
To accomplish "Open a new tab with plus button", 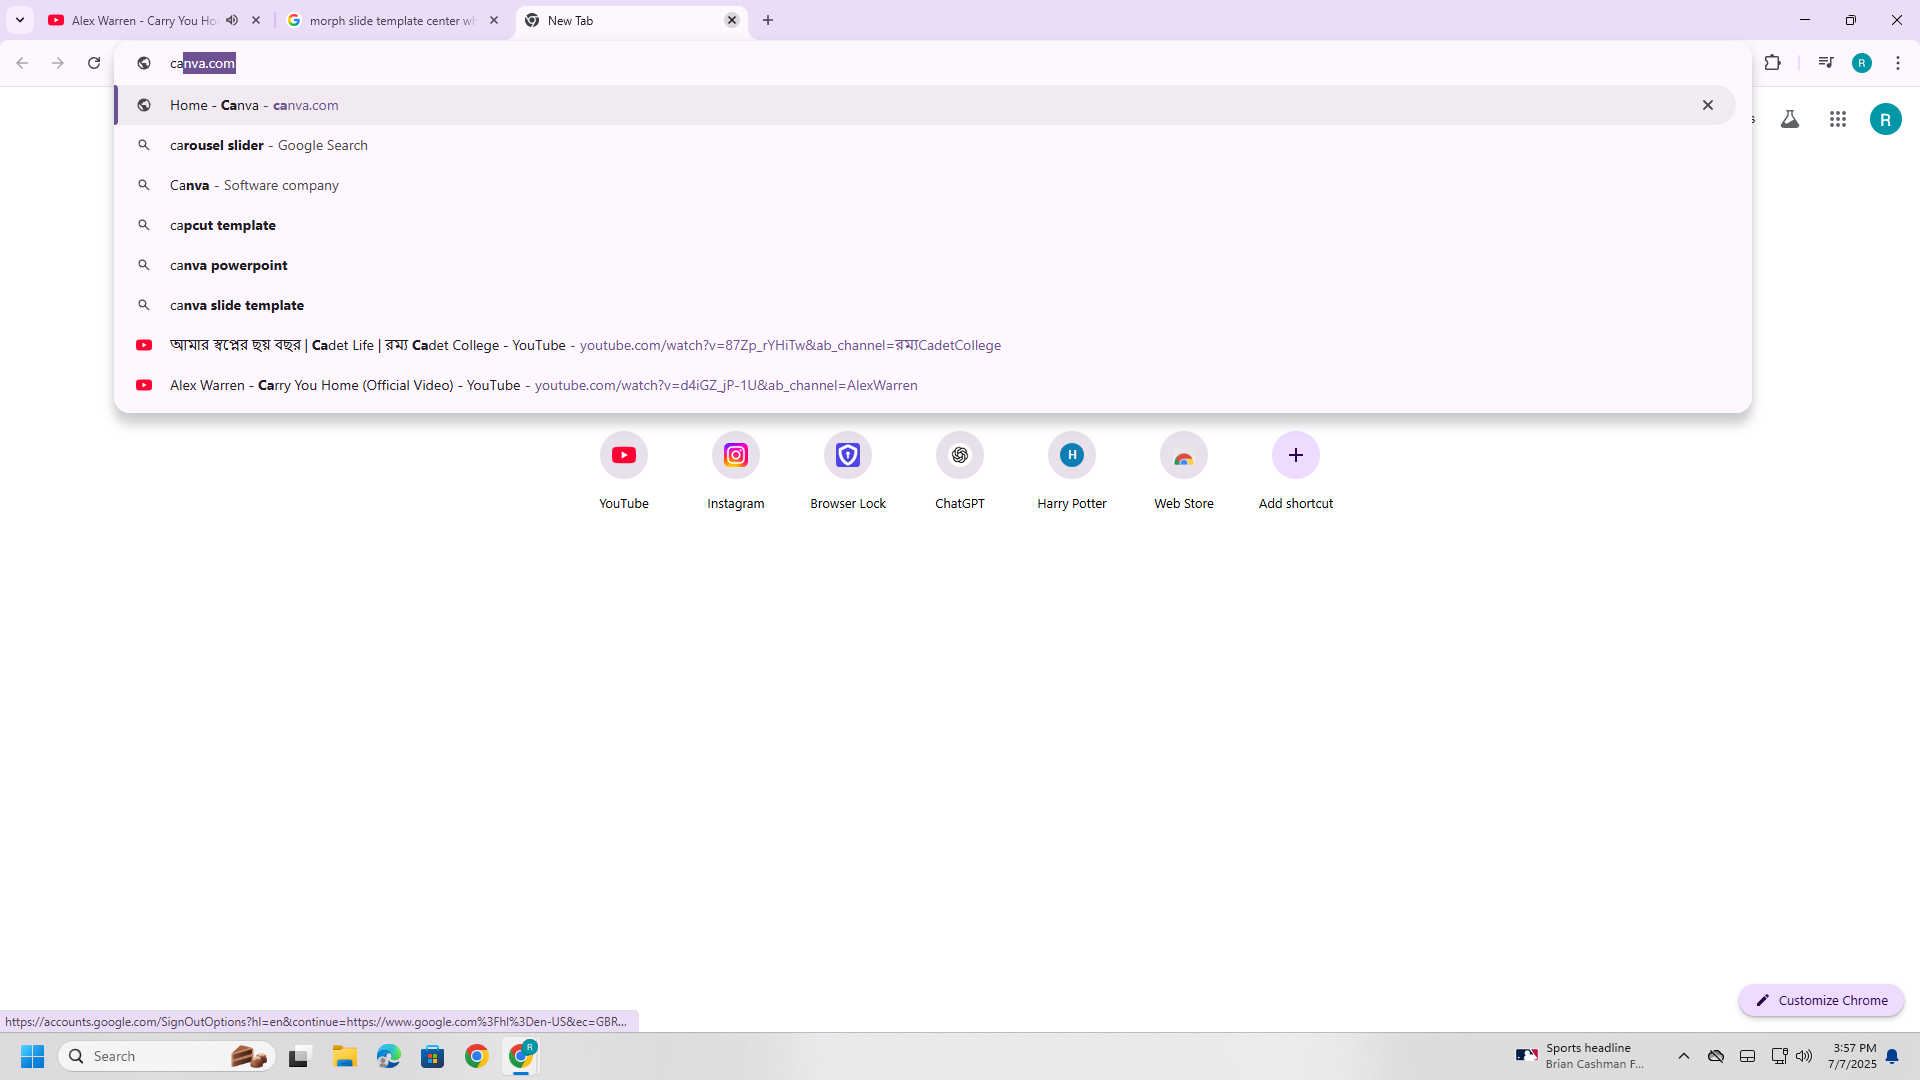I will point(768,20).
